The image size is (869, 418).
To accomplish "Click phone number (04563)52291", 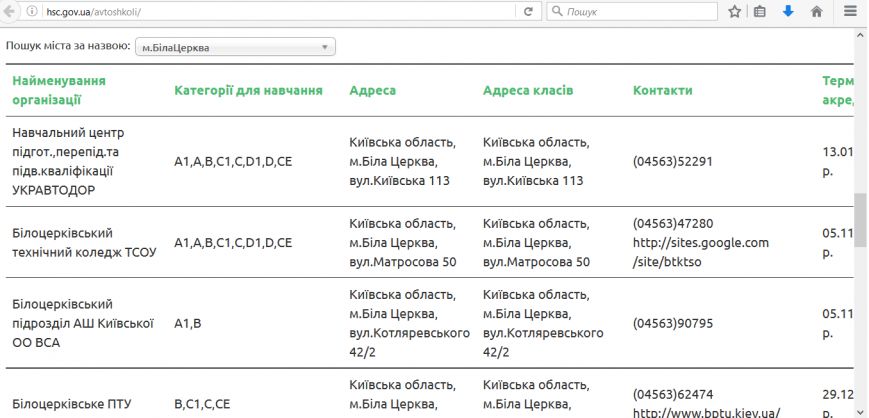I will pos(672,161).
